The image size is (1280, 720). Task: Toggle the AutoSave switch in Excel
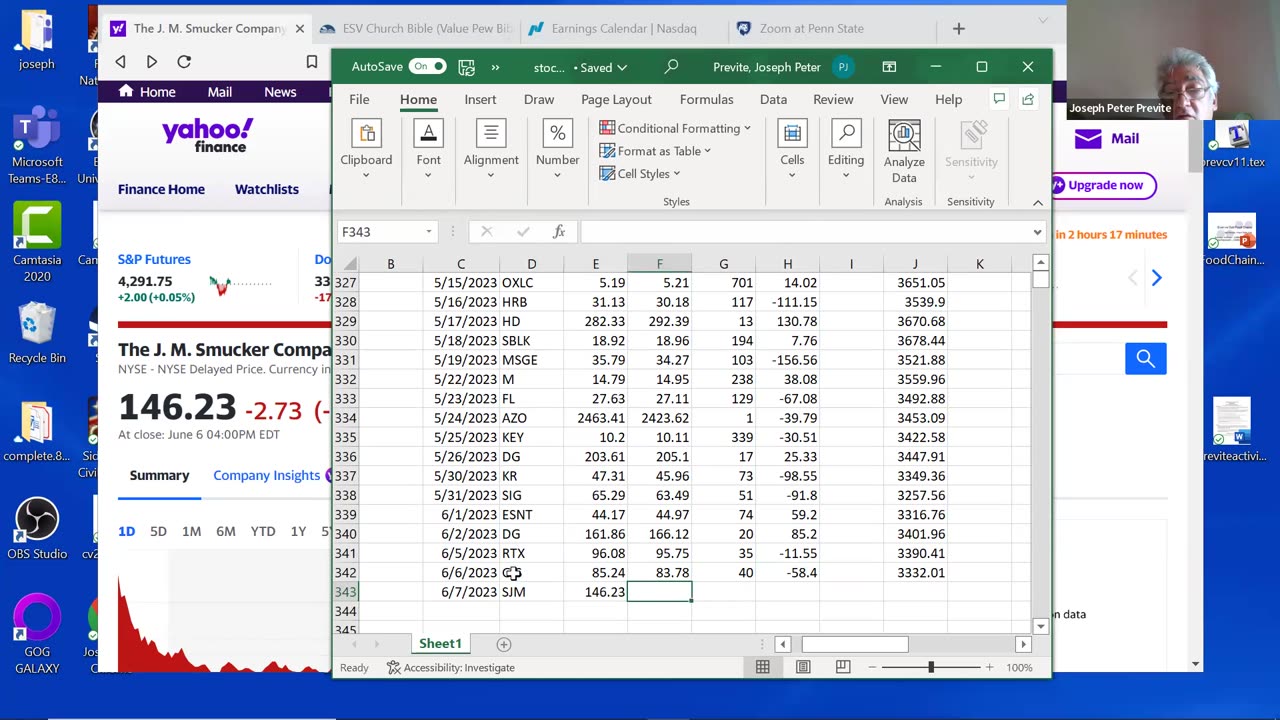427,67
